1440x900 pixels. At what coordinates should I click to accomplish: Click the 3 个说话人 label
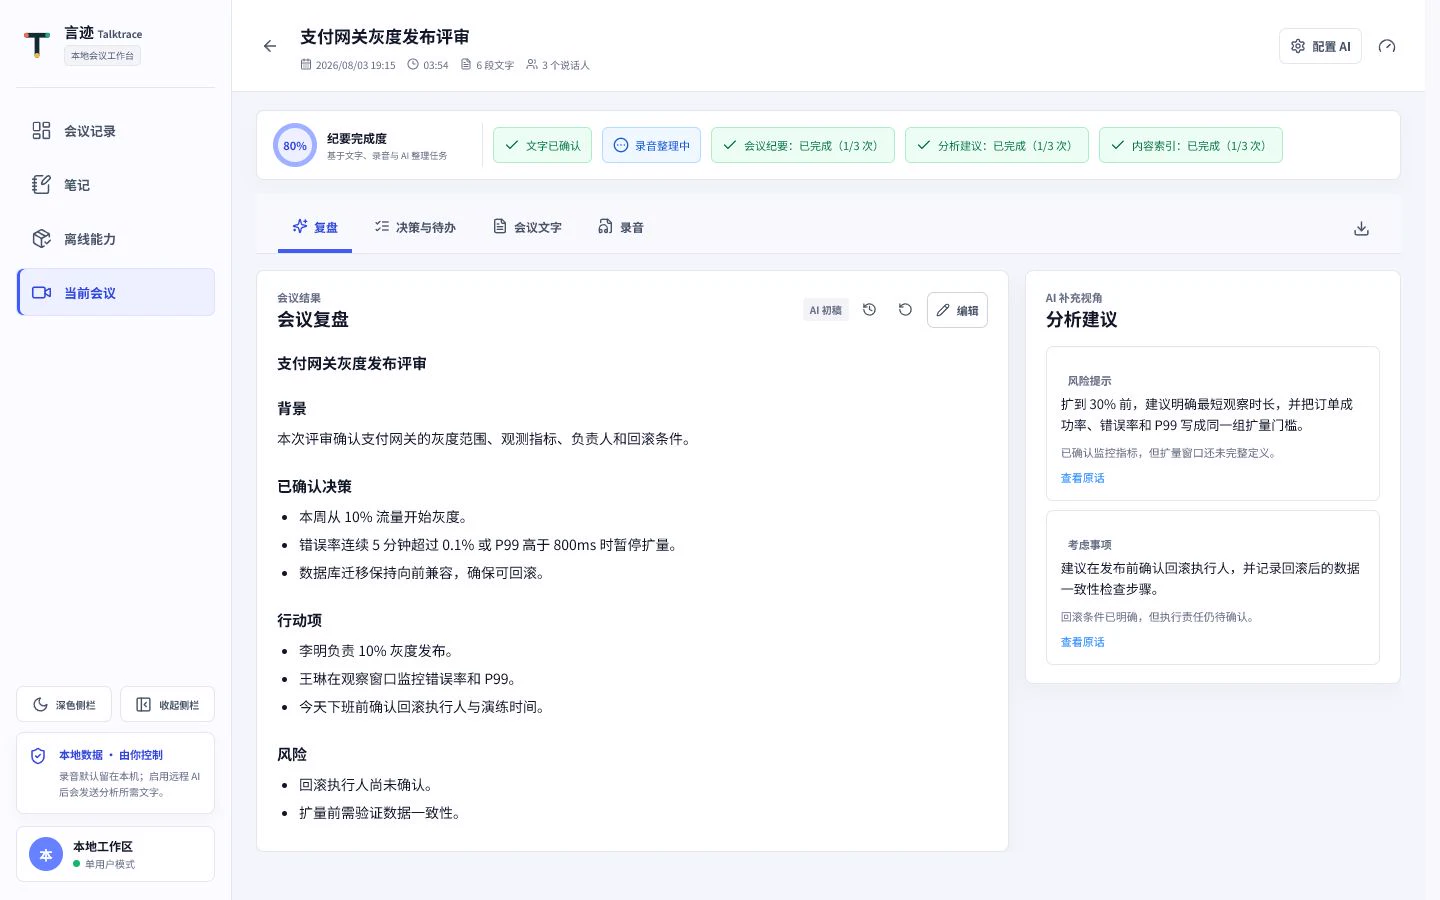[x=558, y=65]
